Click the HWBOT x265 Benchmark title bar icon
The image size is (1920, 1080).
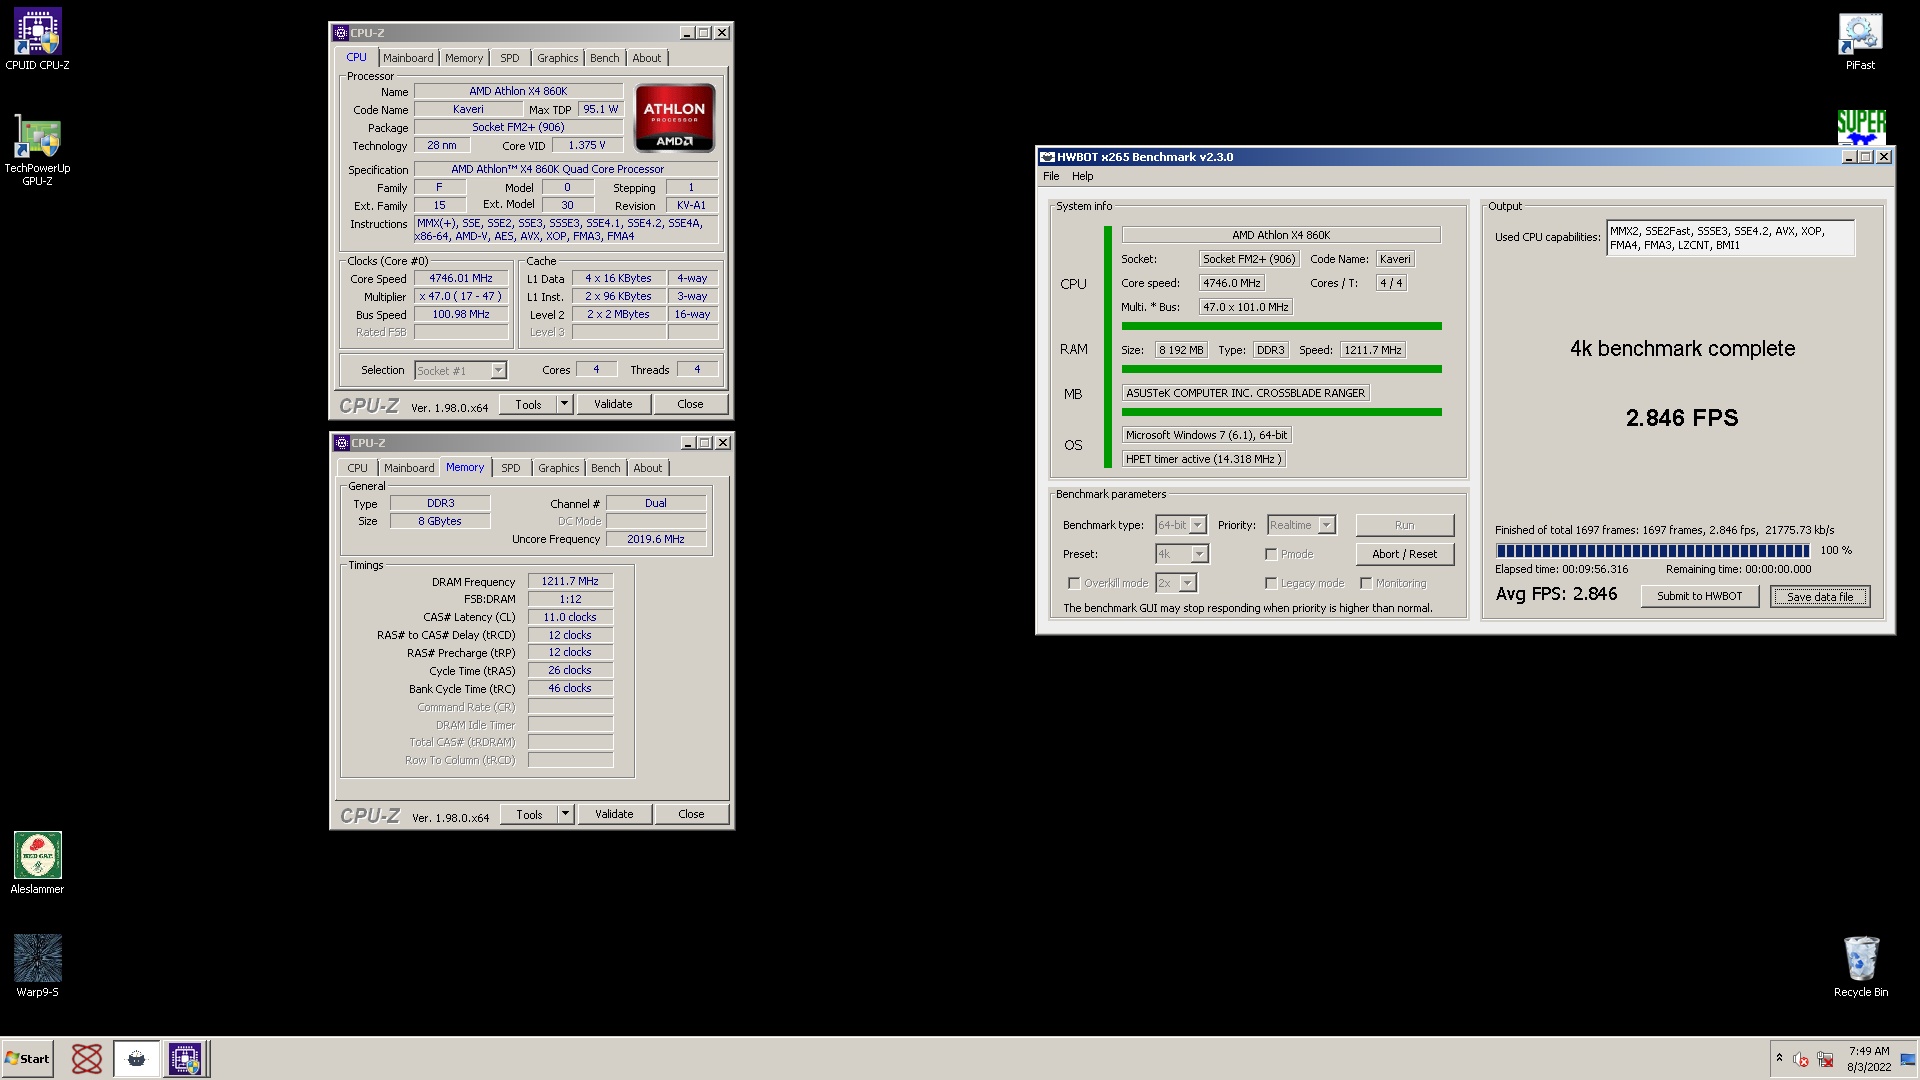1047,157
